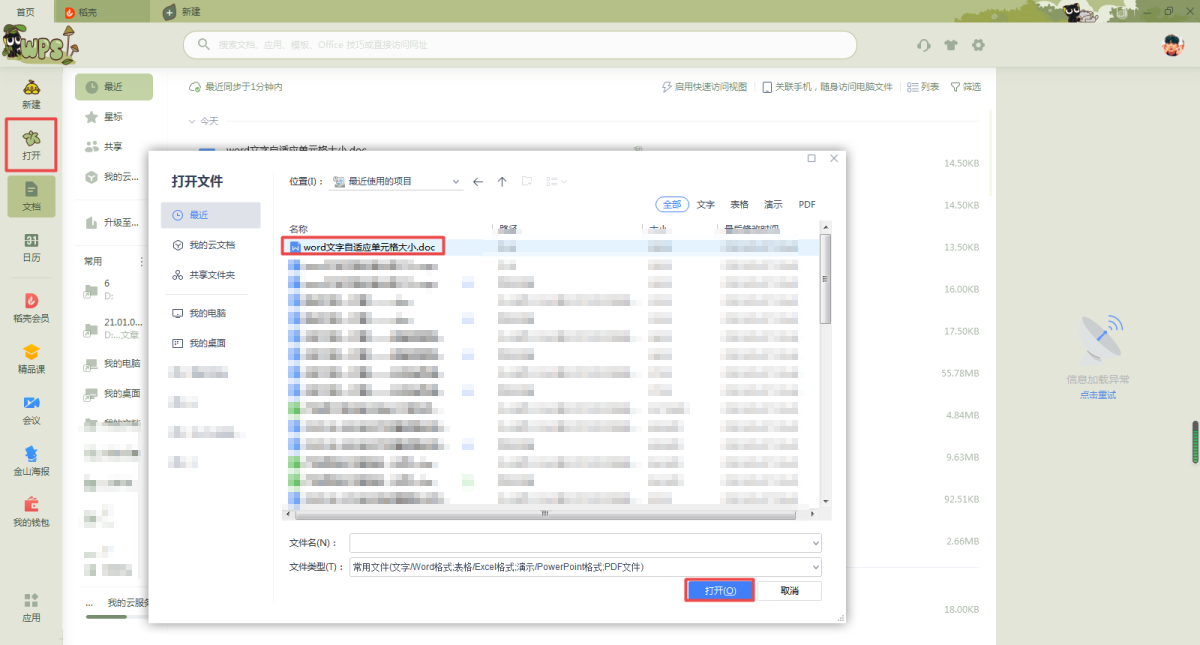Select the 全部 file type filter
The image size is (1200, 645).
[672, 204]
